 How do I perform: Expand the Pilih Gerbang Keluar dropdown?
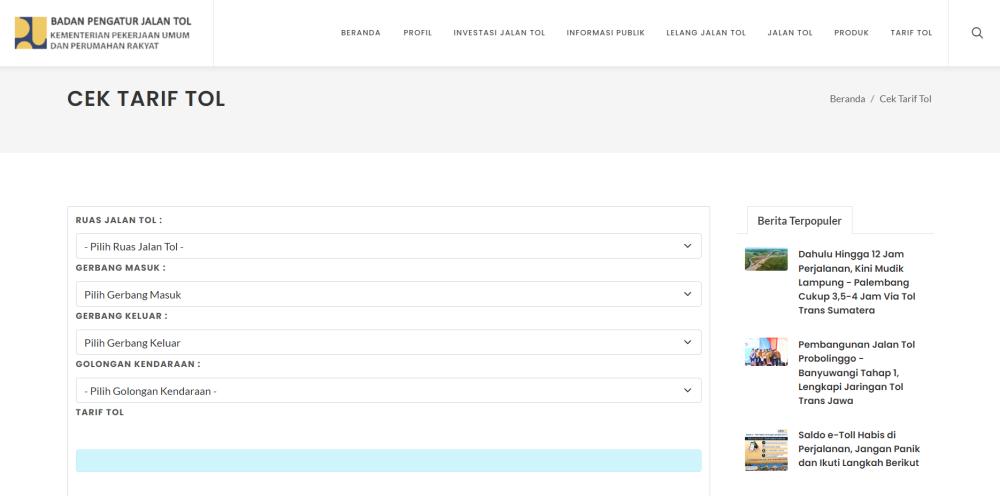coord(388,342)
